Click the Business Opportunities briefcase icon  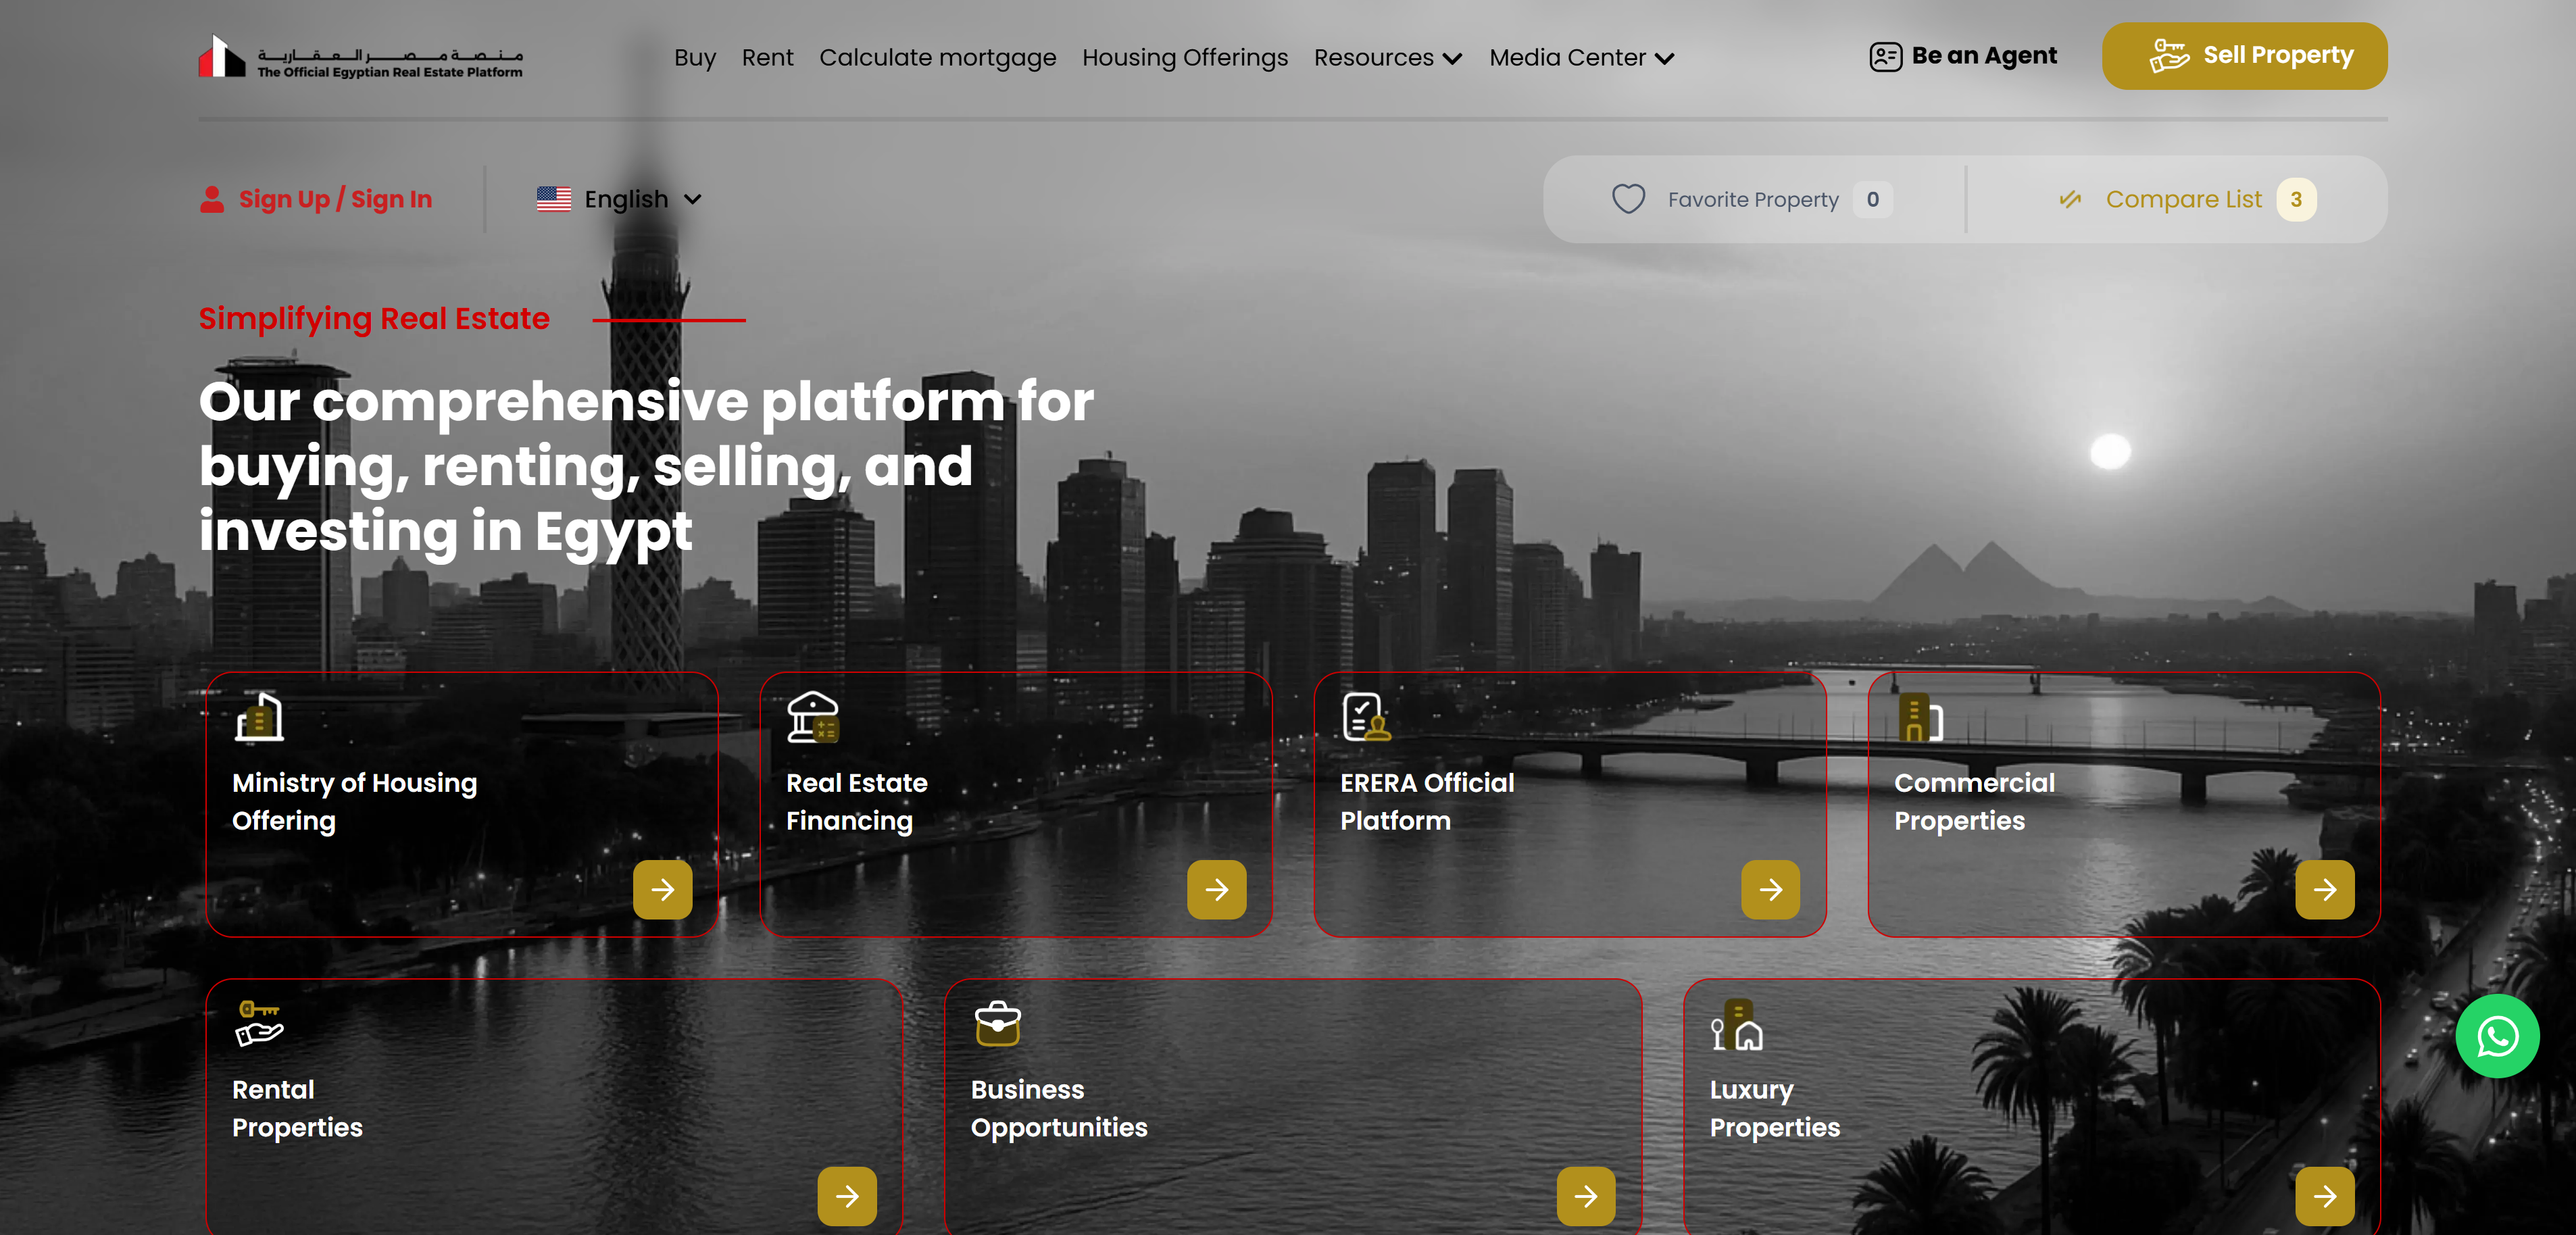coord(997,1023)
